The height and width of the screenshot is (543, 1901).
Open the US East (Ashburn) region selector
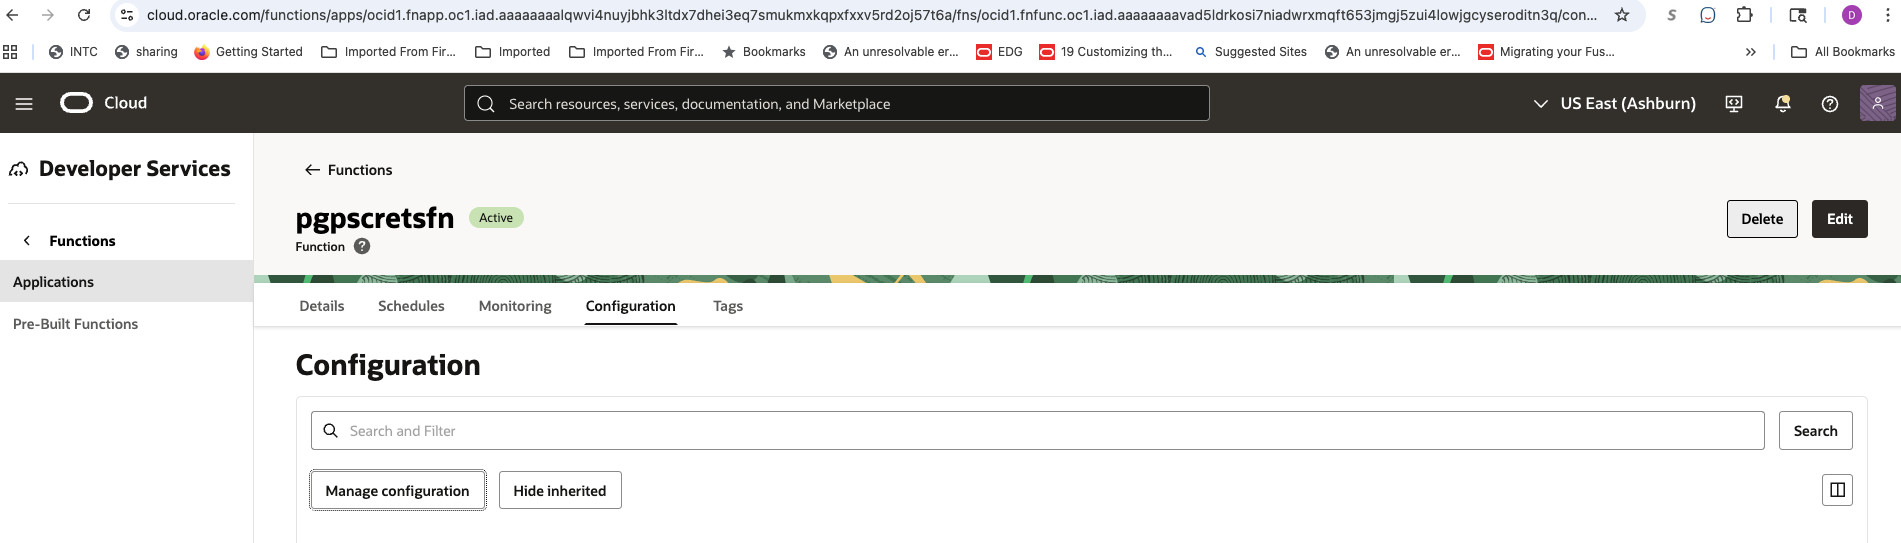tap(1614, 103)
